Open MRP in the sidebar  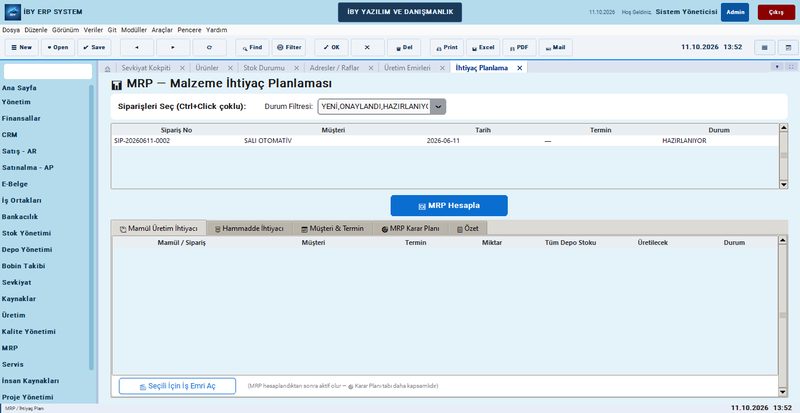point(10,348)
